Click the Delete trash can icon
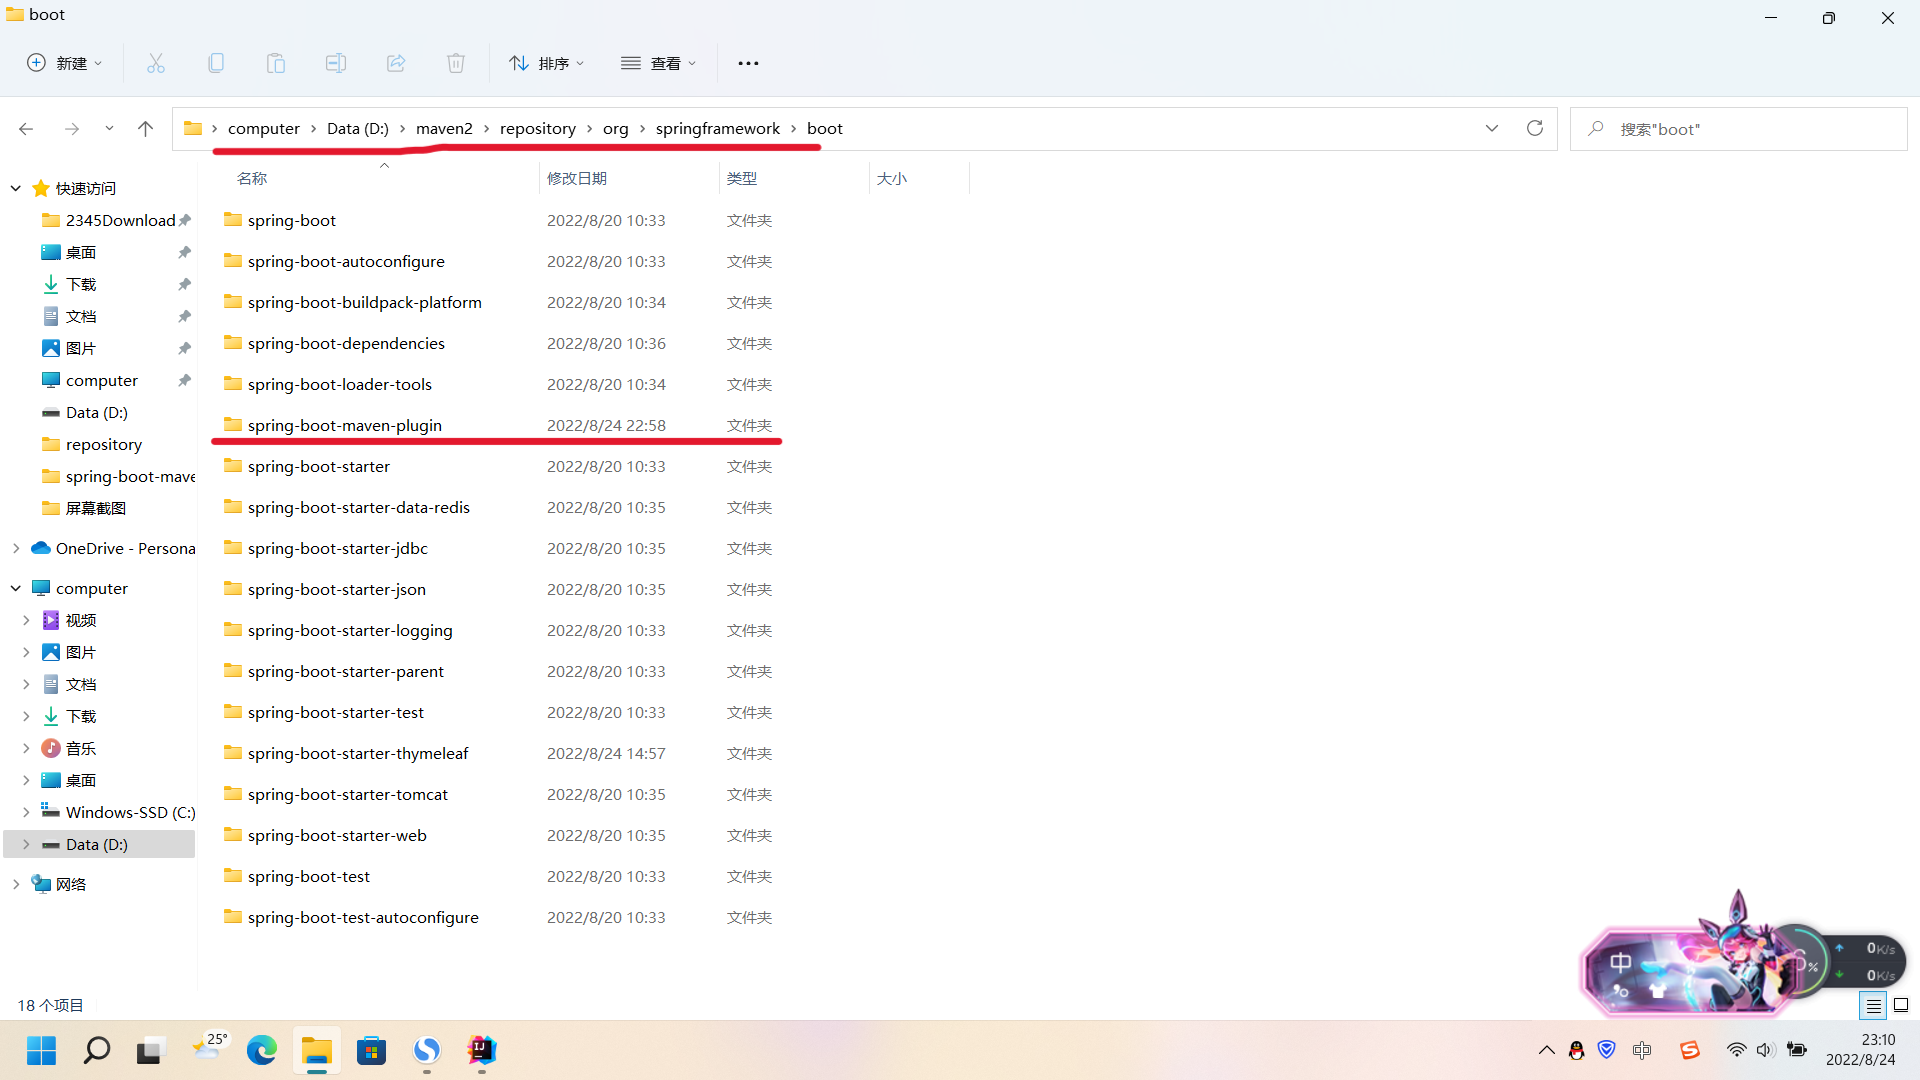This screenshot has height=1080, width=1920. pyautogui.click(x=456, y=63)
